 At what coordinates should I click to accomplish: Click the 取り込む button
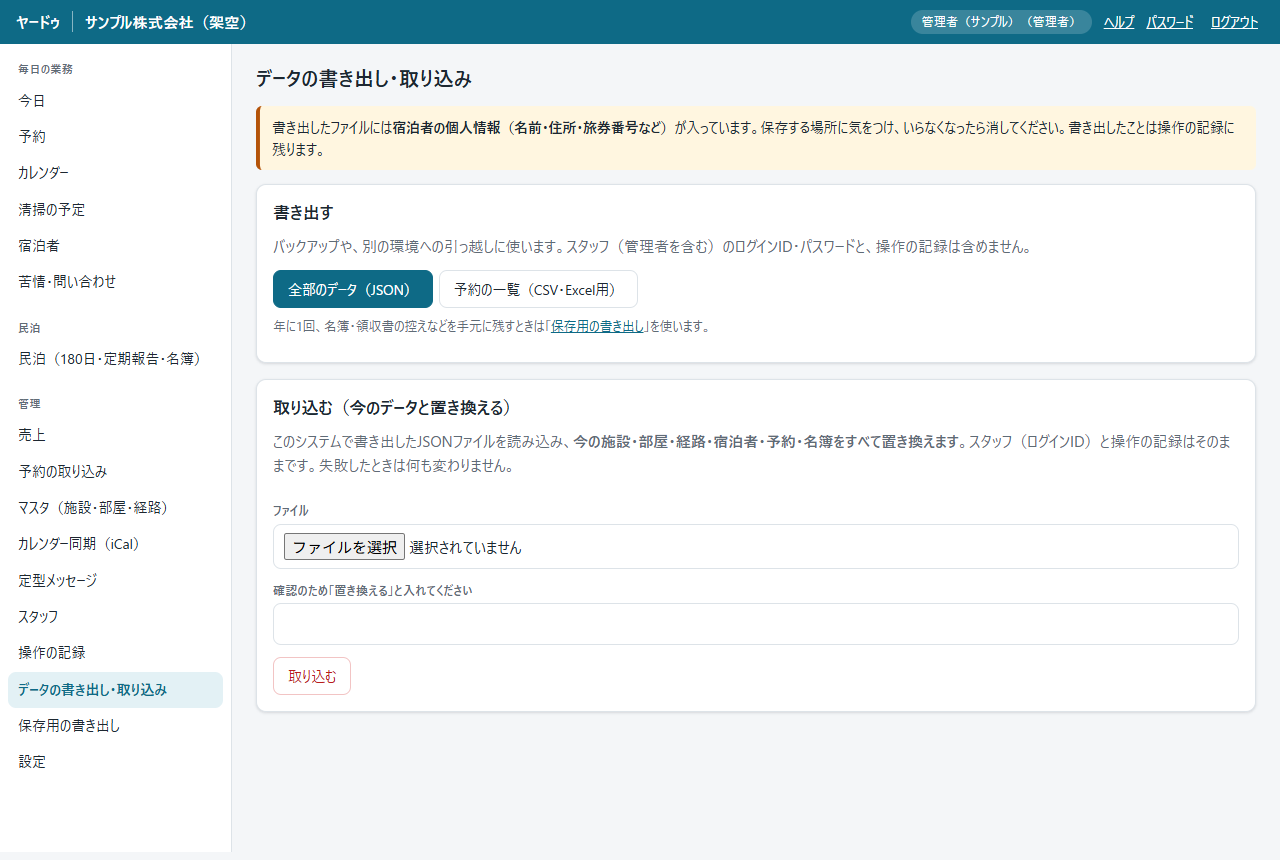point(312,676)
